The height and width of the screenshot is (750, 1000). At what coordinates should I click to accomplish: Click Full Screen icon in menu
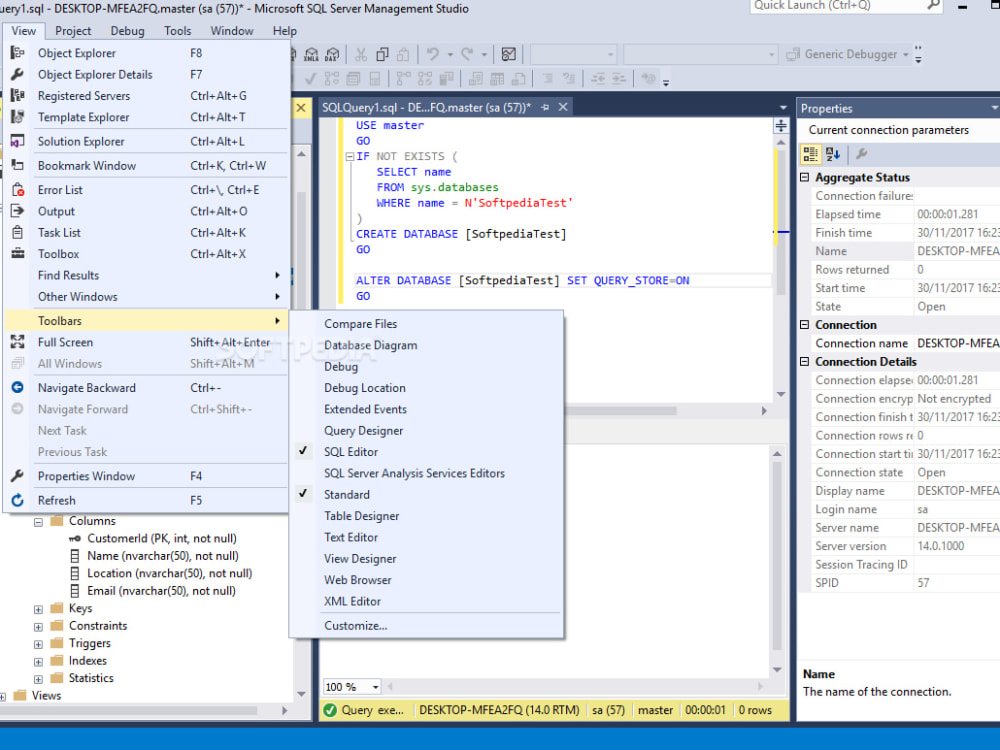coord(17,342)
